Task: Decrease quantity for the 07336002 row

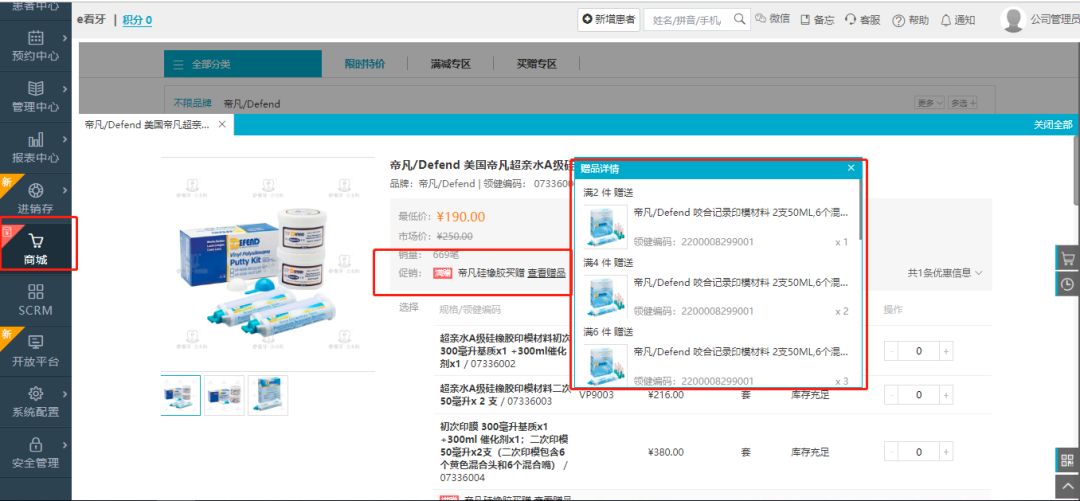Action: click(892, 351)
